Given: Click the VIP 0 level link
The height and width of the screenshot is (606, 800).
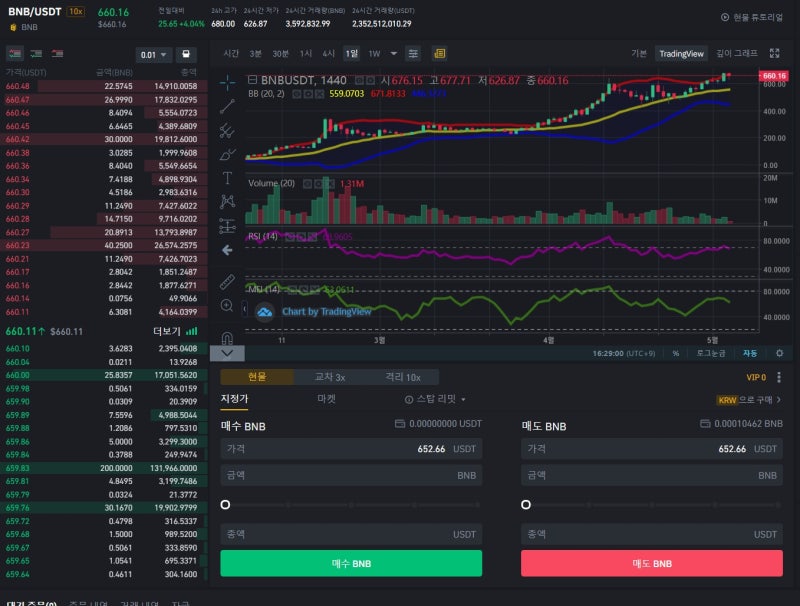Looking at the screenshot, I should point(756,377).
